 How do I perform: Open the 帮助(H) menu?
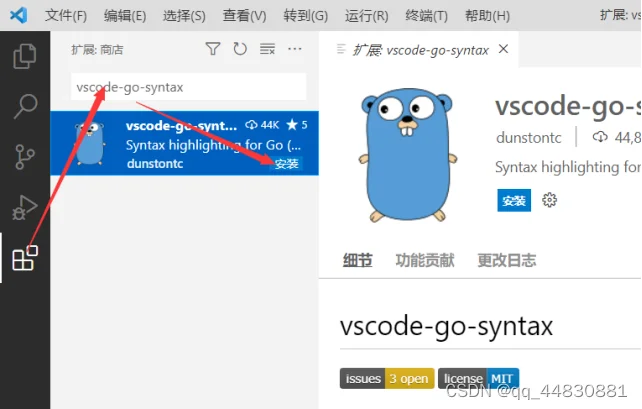click(x=487, y=16)
